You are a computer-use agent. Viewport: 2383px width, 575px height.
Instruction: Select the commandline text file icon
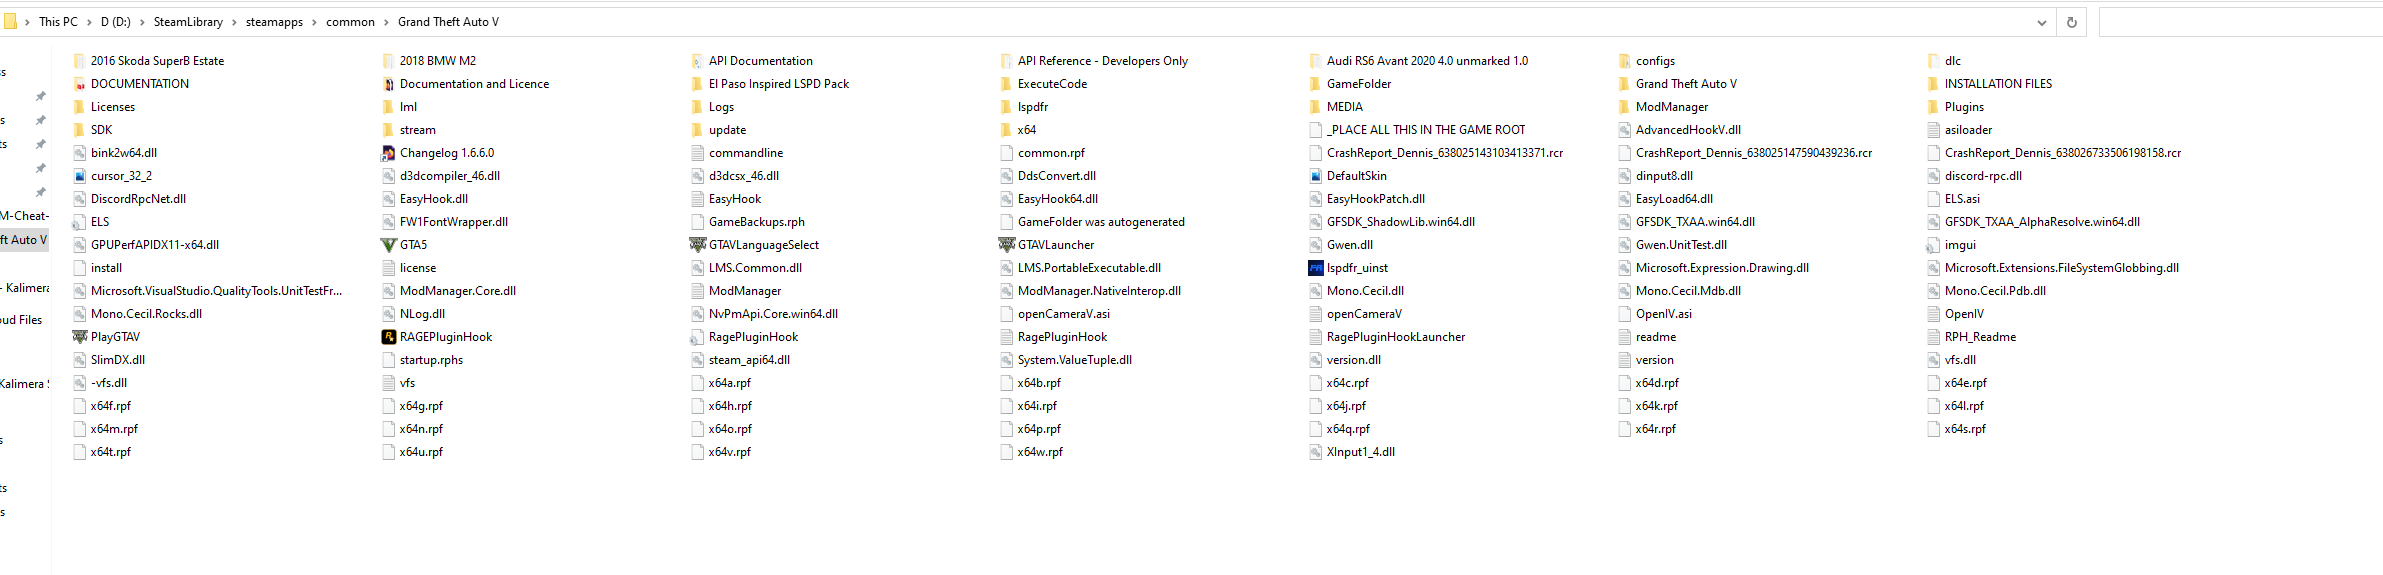697,153
